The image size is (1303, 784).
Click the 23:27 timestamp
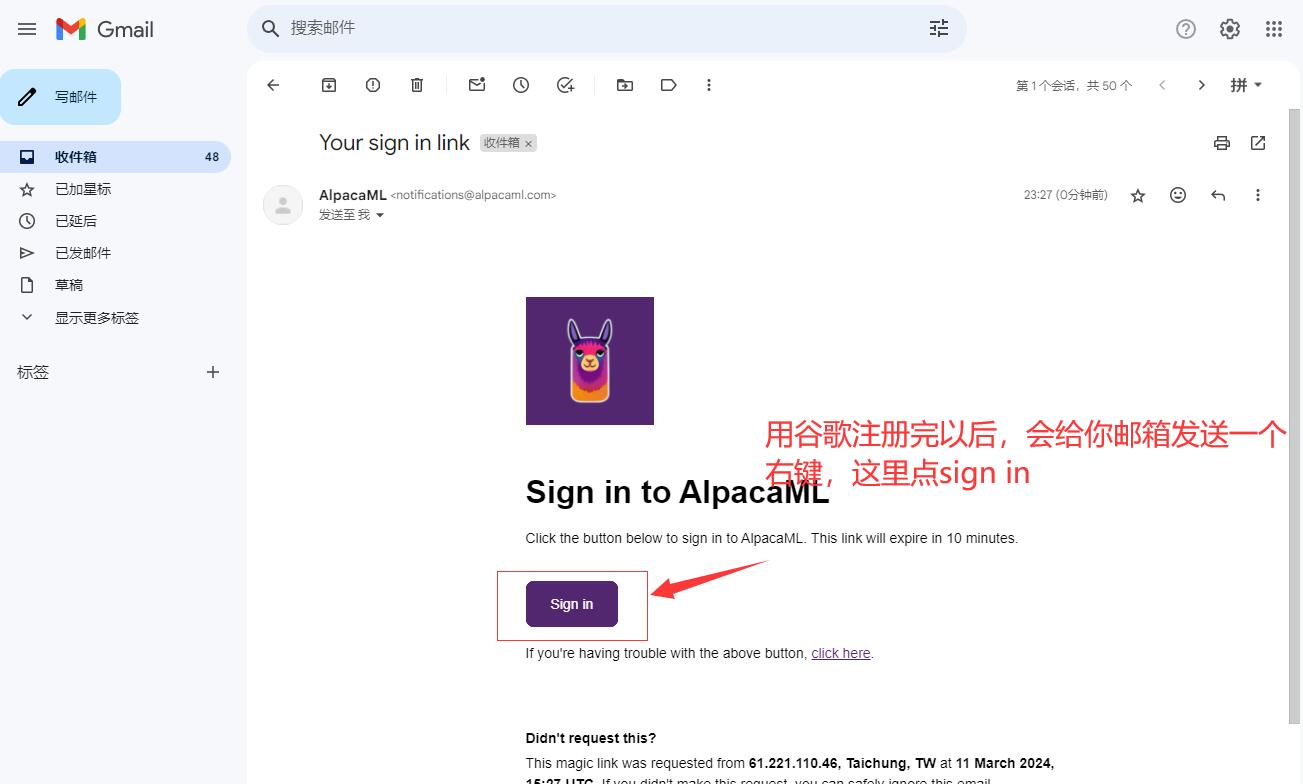click(1066, 195)
